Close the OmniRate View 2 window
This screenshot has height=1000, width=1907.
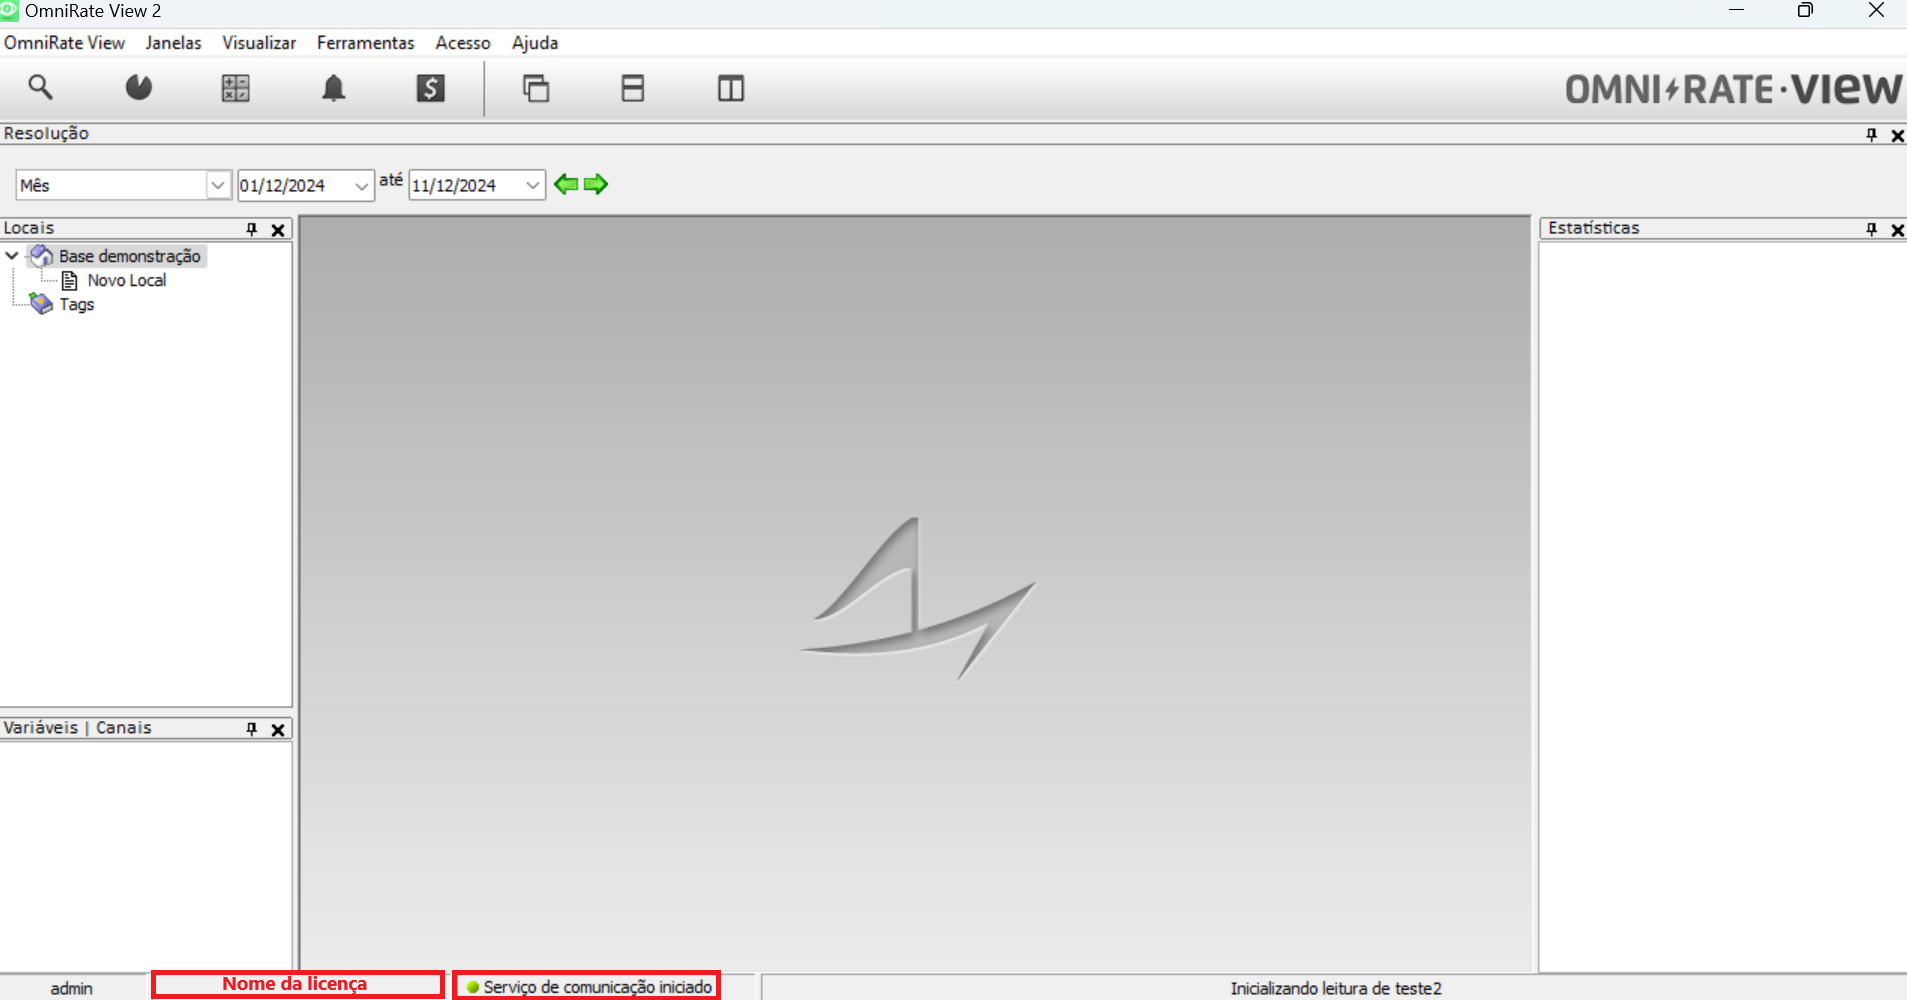tap(1876, 10)
